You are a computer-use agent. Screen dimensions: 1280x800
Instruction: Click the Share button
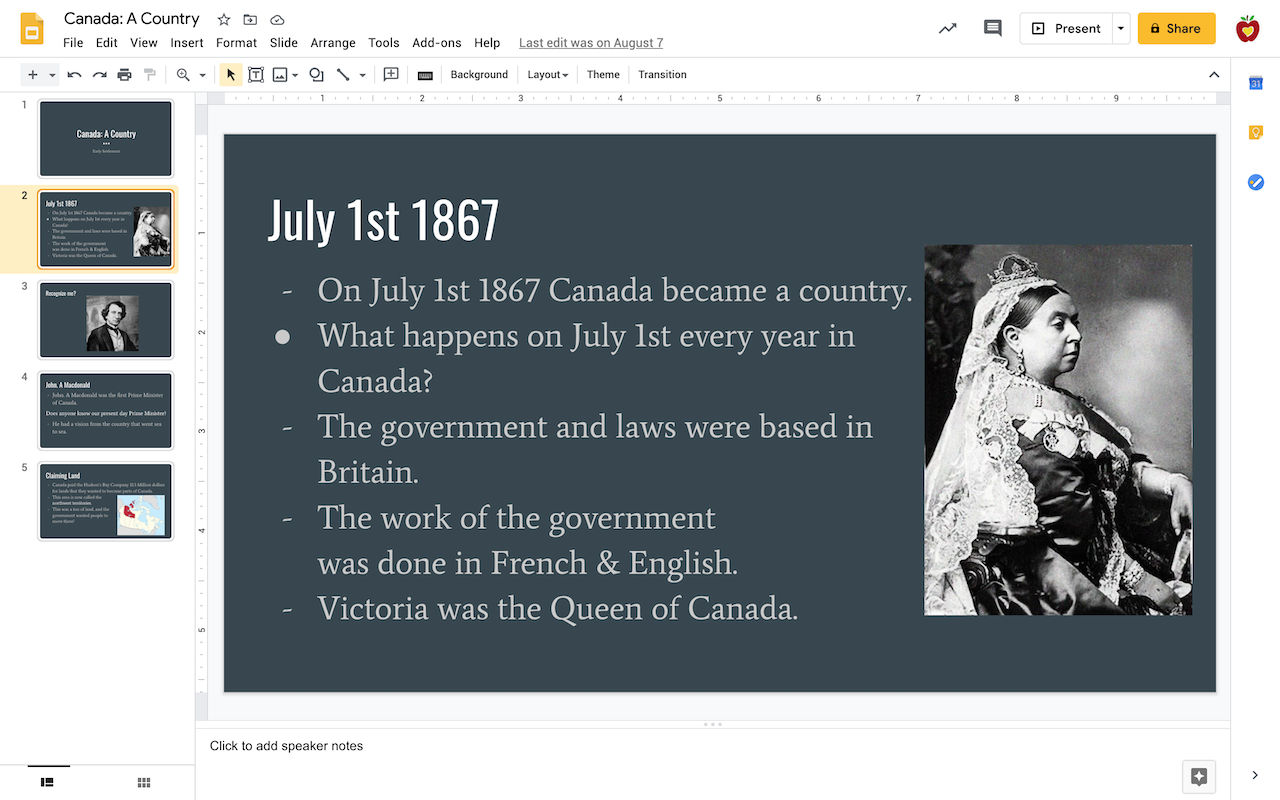[x=1176, y=28]
